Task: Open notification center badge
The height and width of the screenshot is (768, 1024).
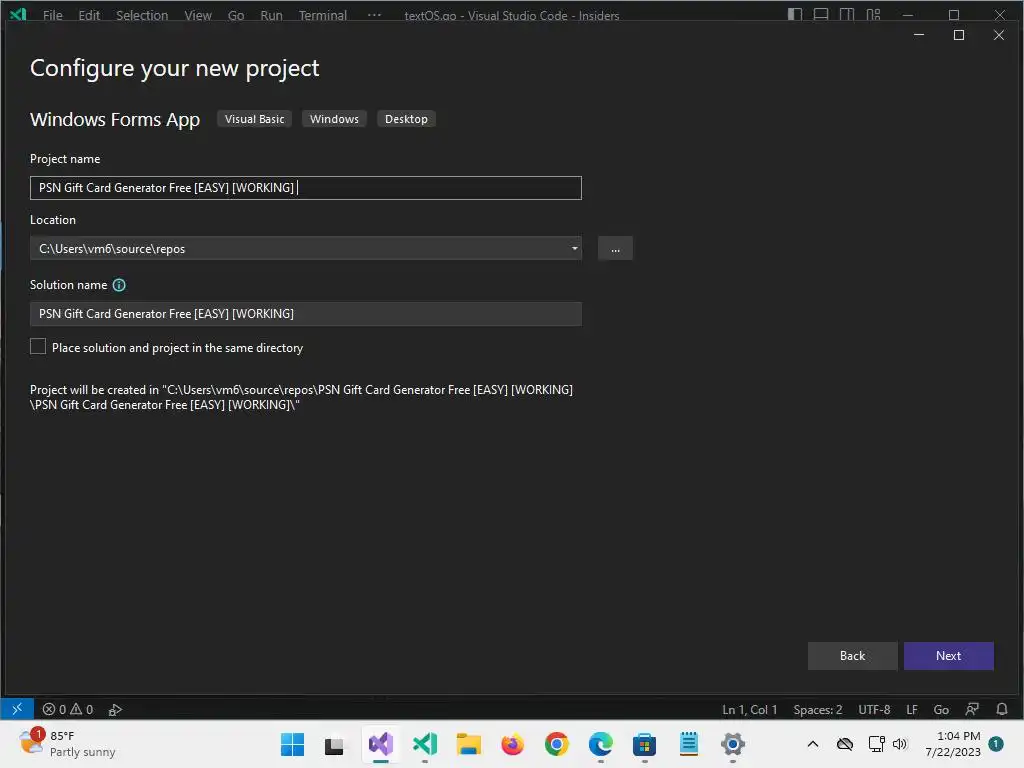Action: [996, 744]
